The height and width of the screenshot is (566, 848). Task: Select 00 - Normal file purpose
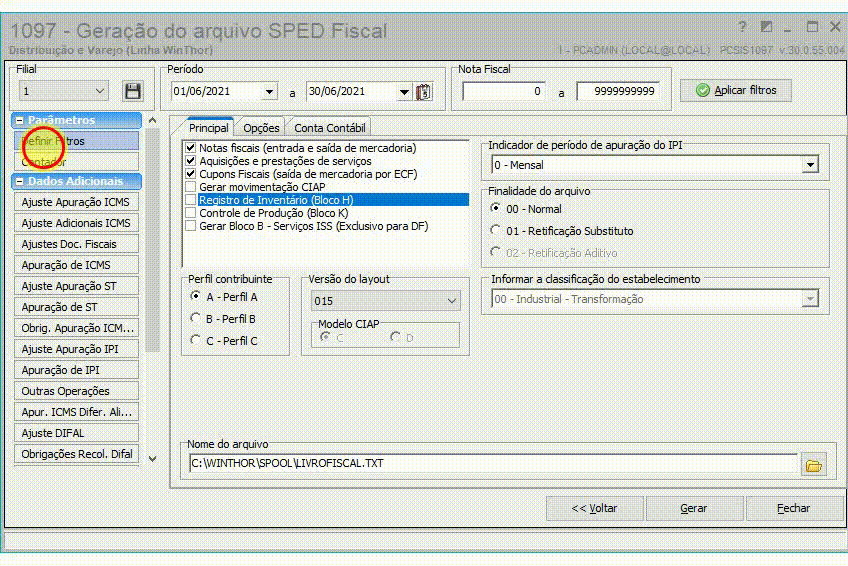tap(495, 208)
